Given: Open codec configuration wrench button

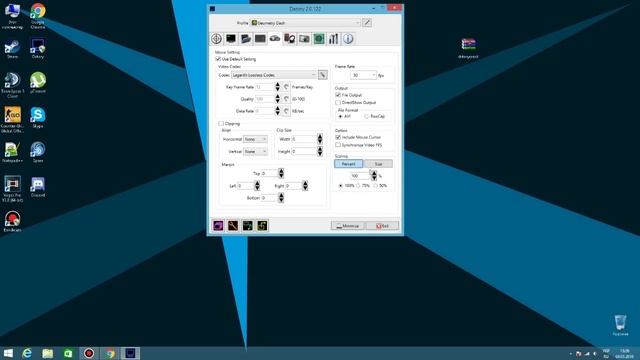Looking at the screenshot, I should [x=323, y=75].
